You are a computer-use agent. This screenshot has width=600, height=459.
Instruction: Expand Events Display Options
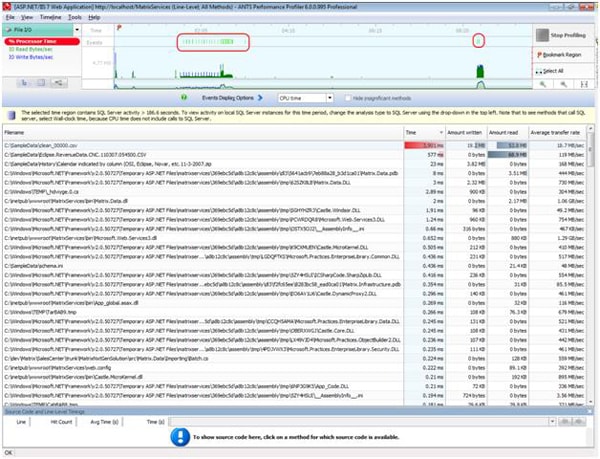click(x=232, y=98)
